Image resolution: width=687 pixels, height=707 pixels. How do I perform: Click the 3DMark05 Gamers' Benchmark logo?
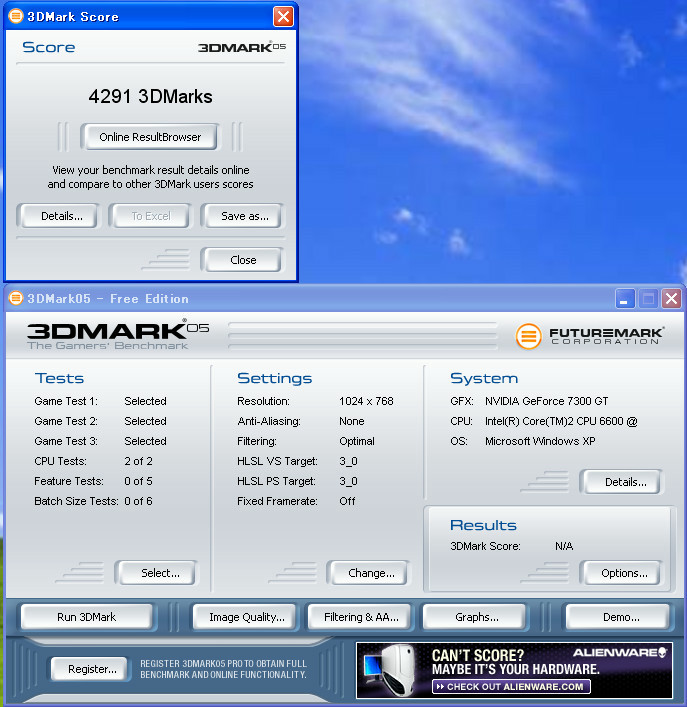118,335
